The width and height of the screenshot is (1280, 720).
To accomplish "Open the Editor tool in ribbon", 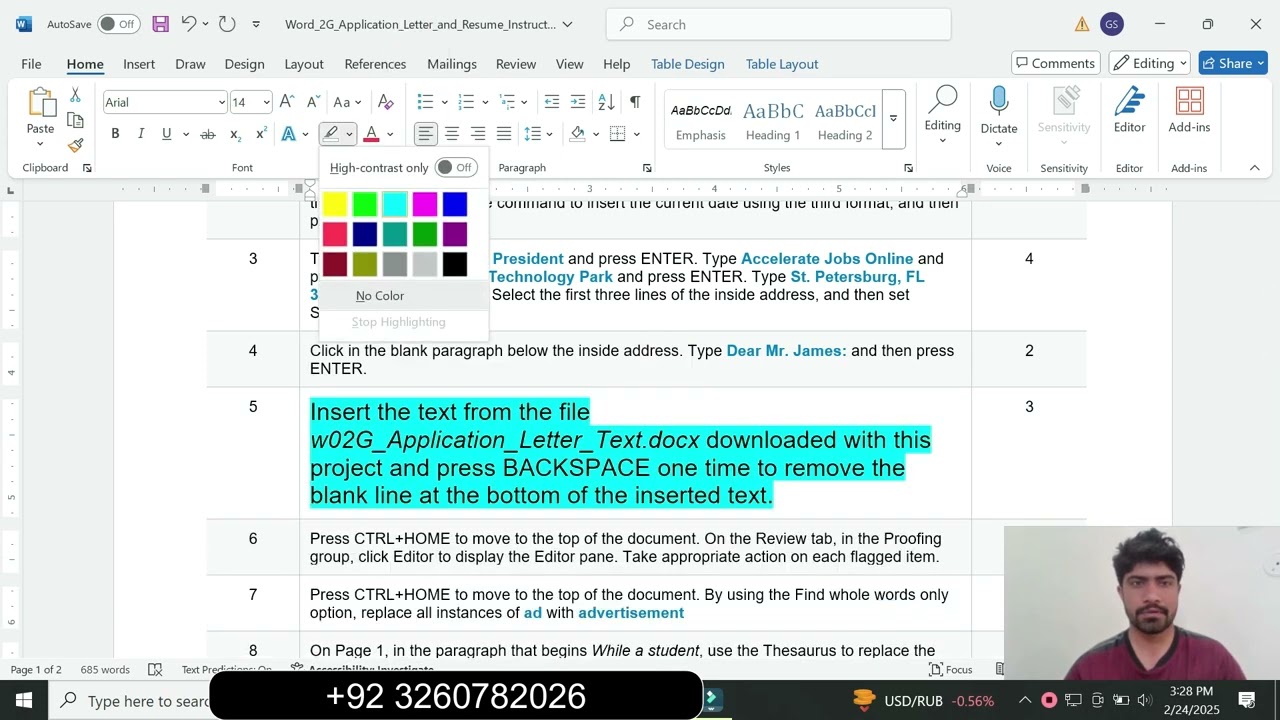I will 1129,110.
